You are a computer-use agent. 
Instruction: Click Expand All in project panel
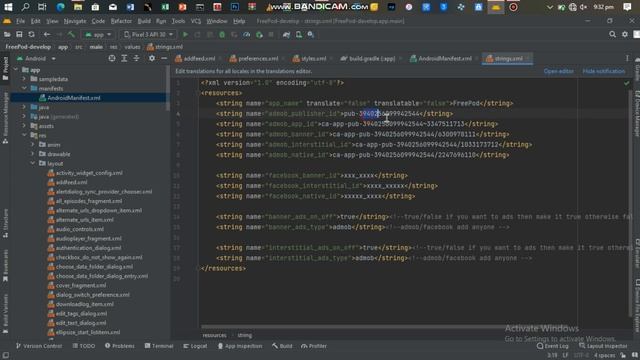pyautogui.click(x=124, y=58)
